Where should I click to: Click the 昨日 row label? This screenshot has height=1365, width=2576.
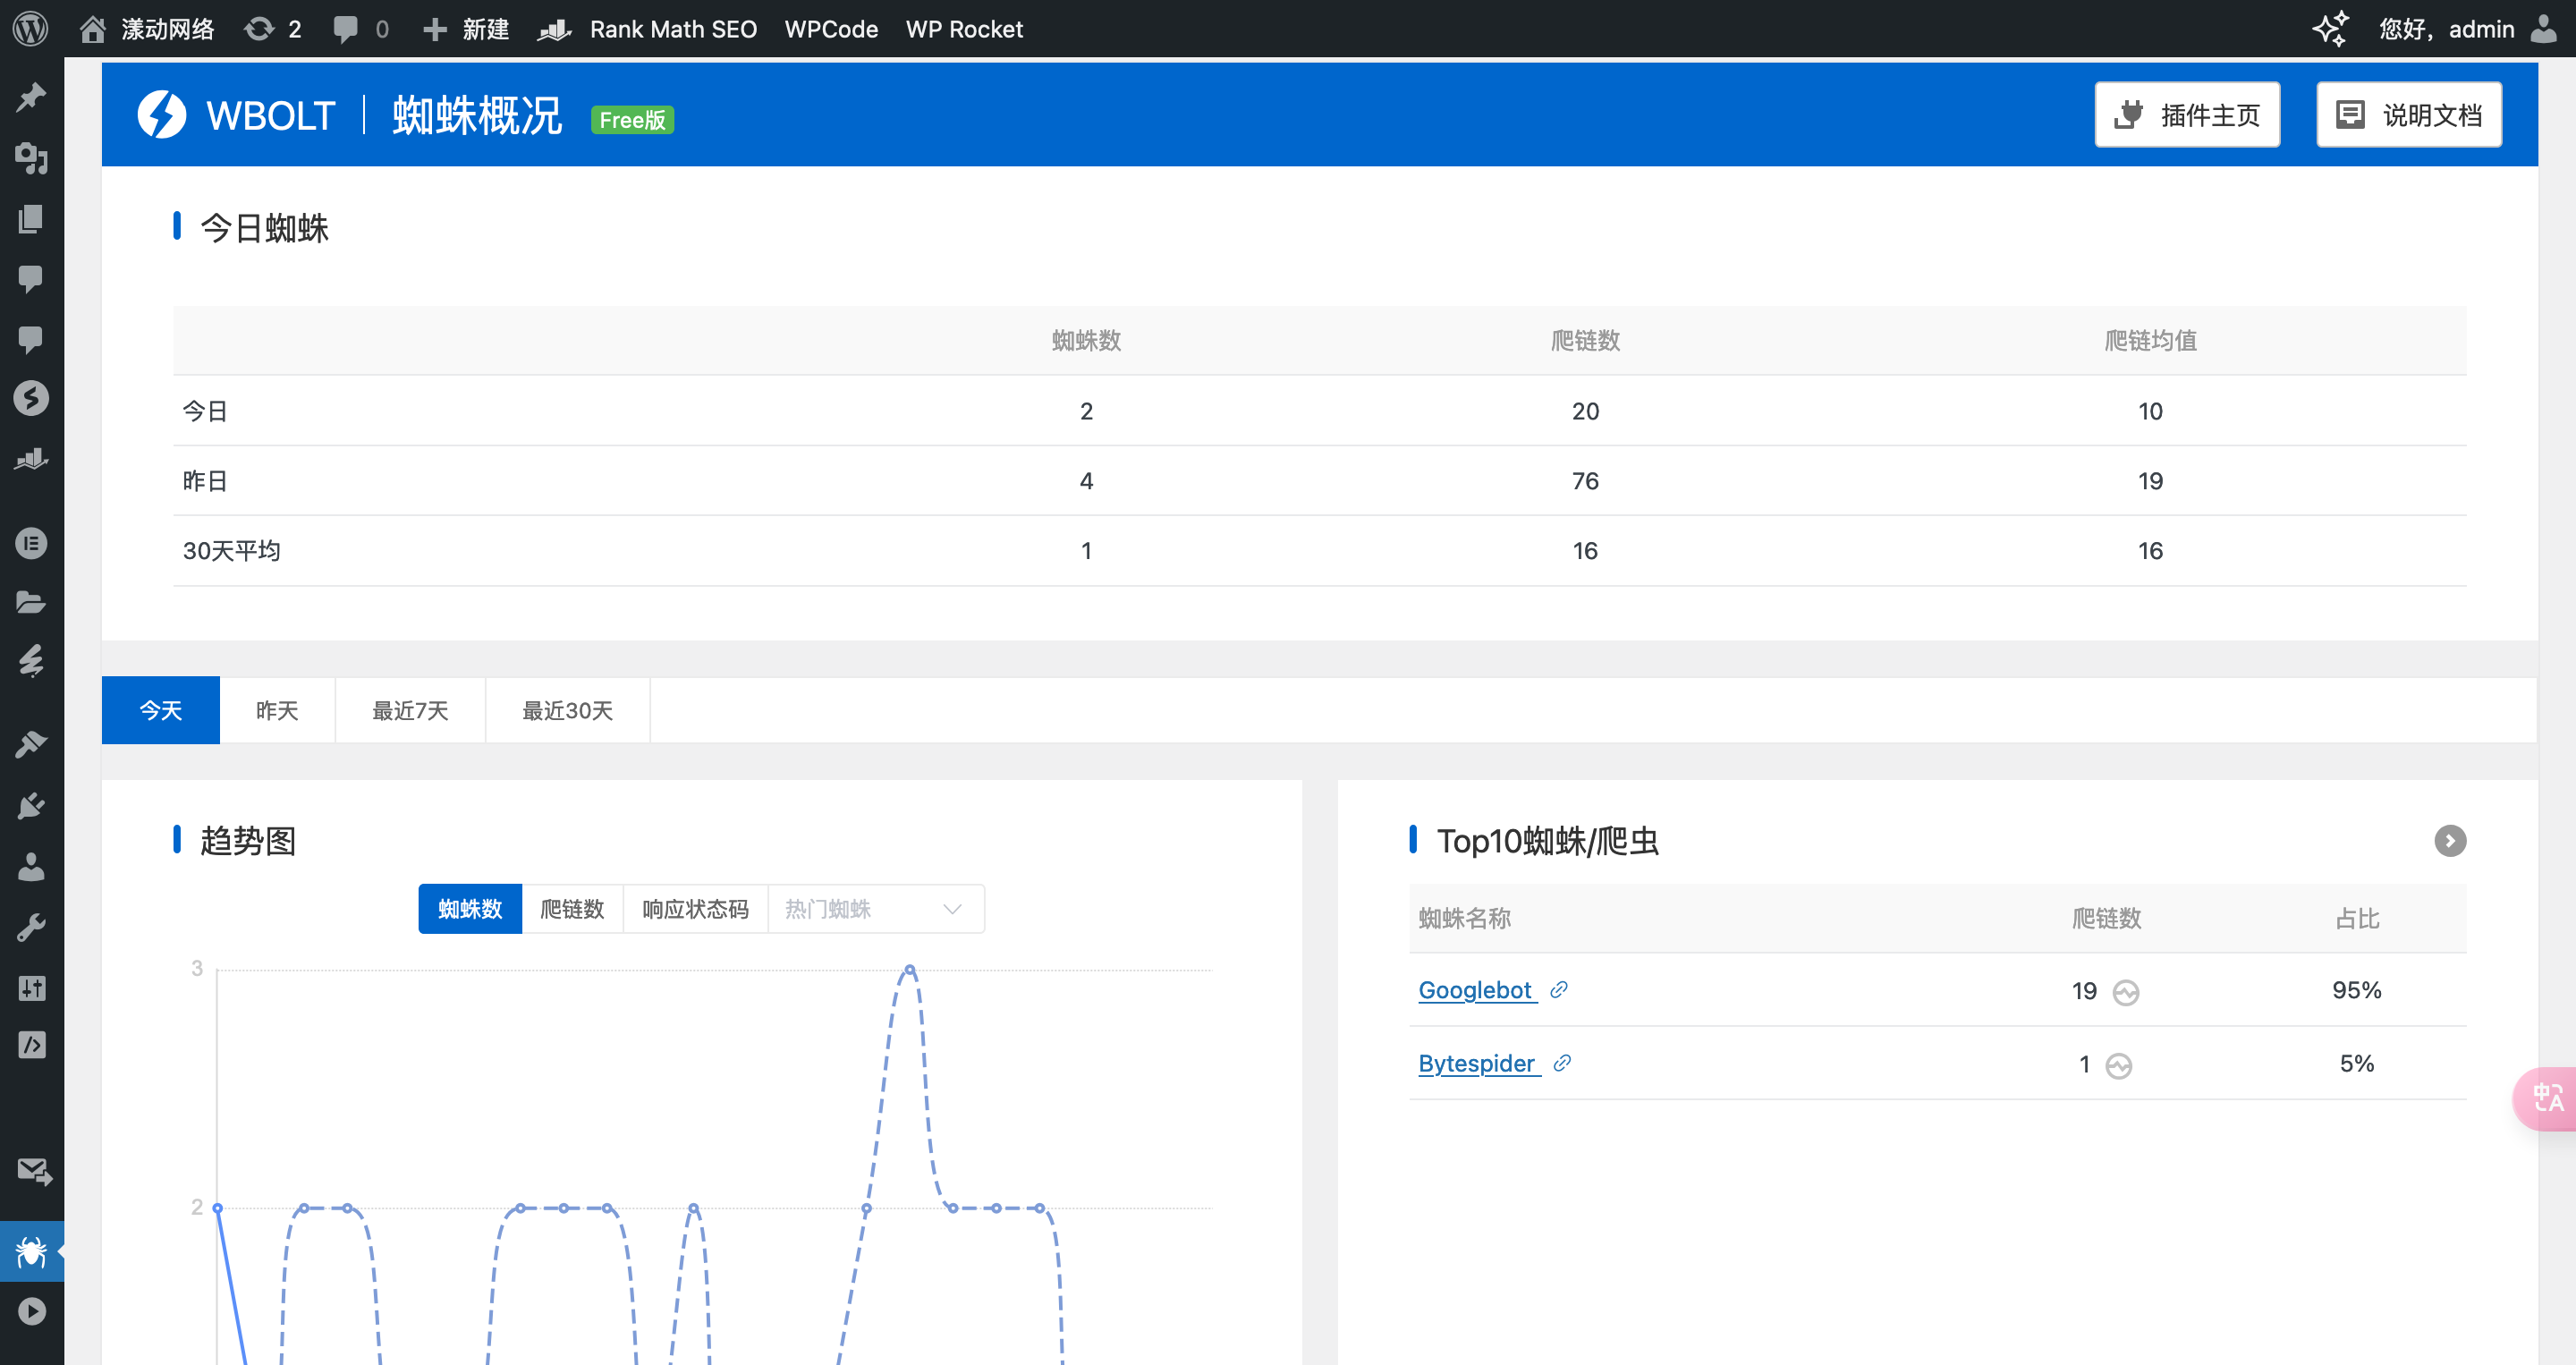[205, 481]
